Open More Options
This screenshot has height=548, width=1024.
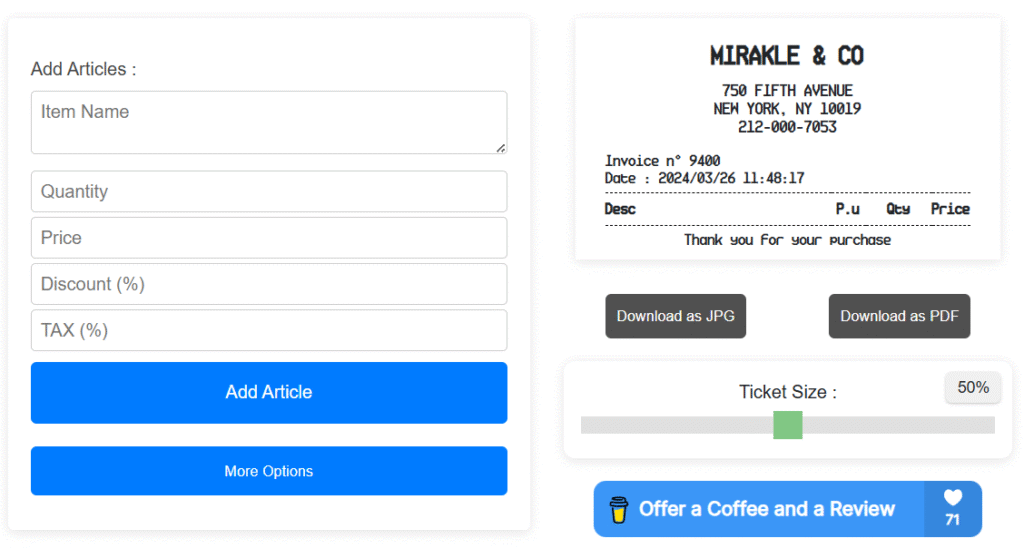pyautogui.click(x=269, y=471)
